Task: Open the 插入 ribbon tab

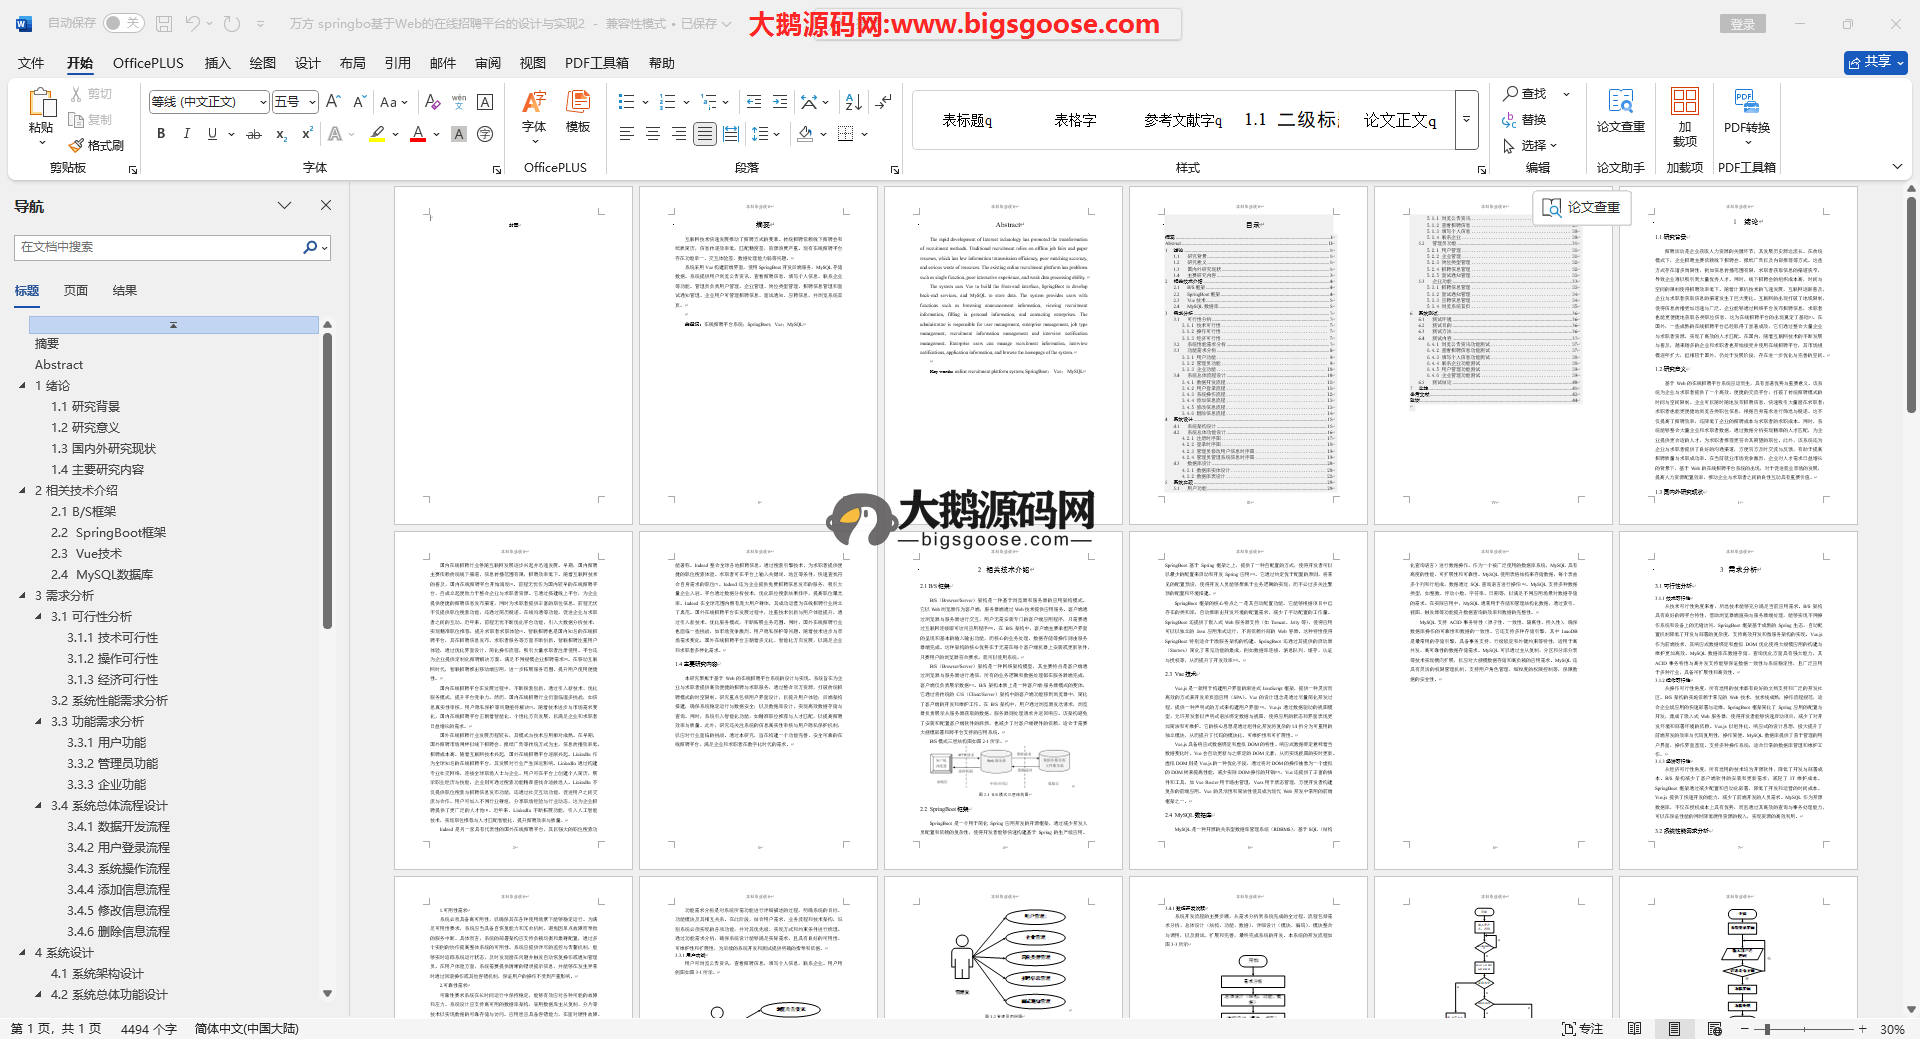Action: [x=217, y=63]
